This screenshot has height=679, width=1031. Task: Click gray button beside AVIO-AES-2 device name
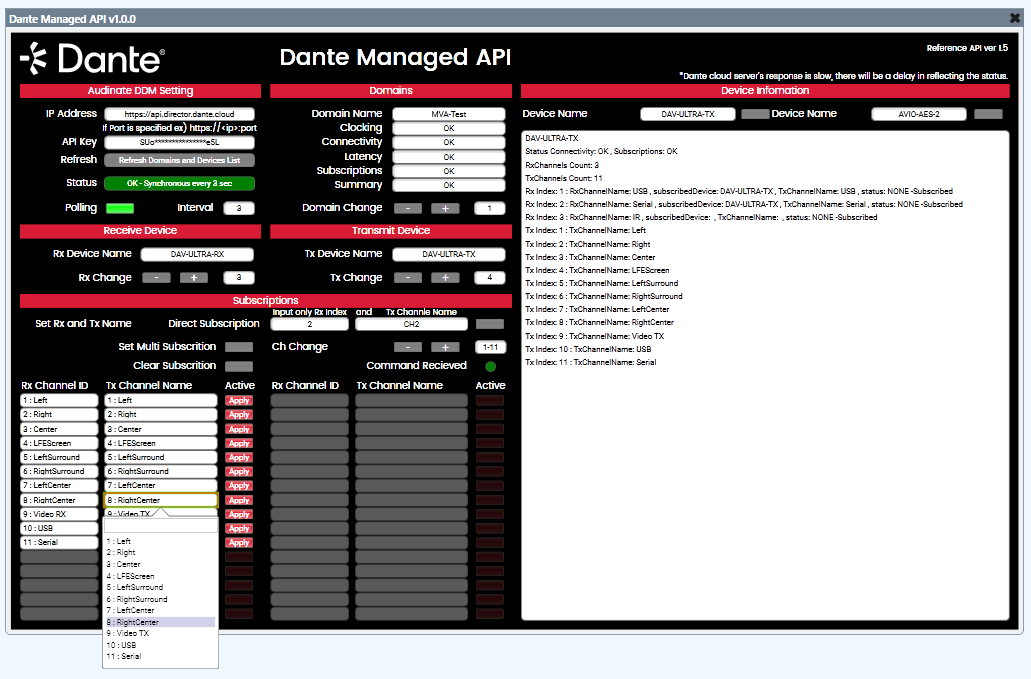988,114
